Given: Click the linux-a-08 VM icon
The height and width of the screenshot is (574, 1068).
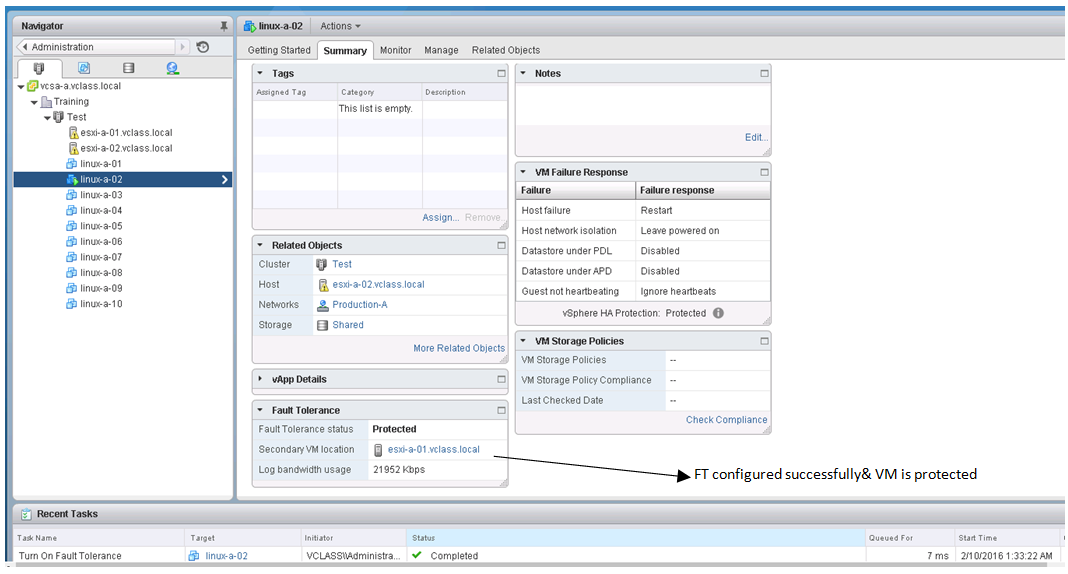Looking at the screenshot, I should click(71, 273).
